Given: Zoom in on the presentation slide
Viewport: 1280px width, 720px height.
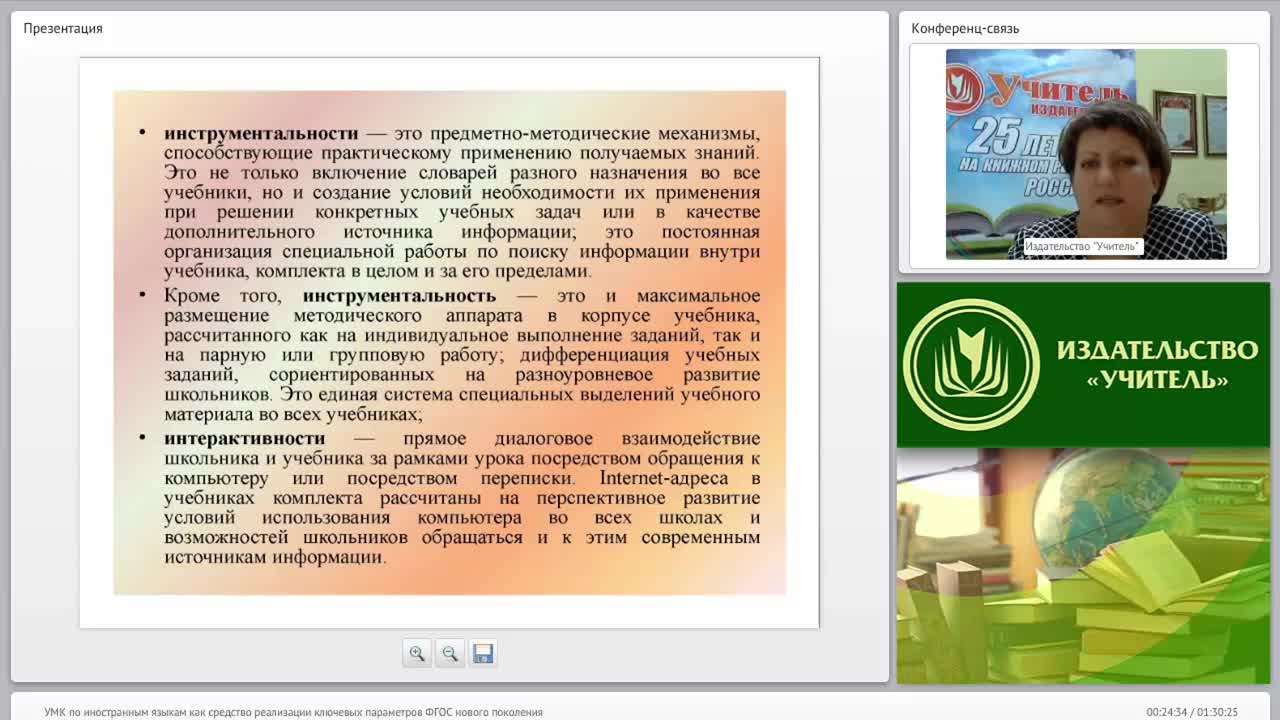Looking at the screenshot, I should [417, 653].
